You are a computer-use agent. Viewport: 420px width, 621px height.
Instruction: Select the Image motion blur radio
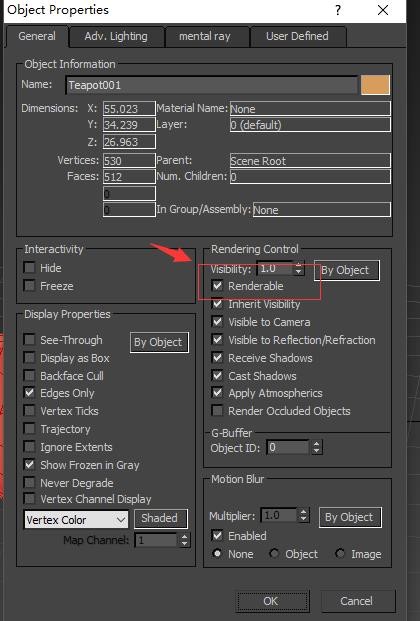pyautogui.click(x=340, y=553)
